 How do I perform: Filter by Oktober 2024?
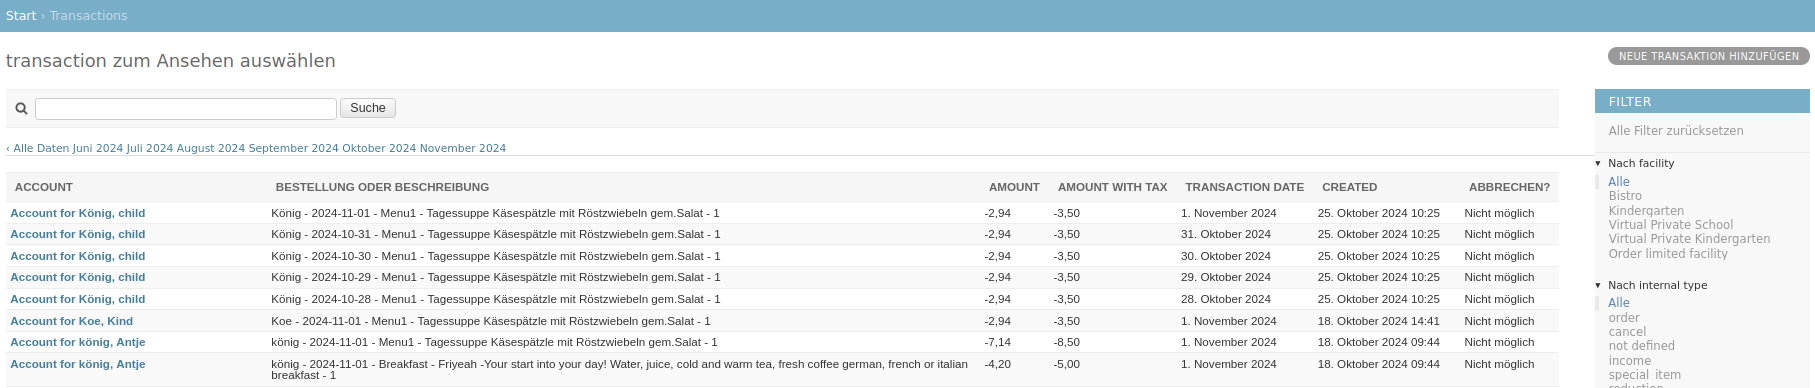click(379, 148)
